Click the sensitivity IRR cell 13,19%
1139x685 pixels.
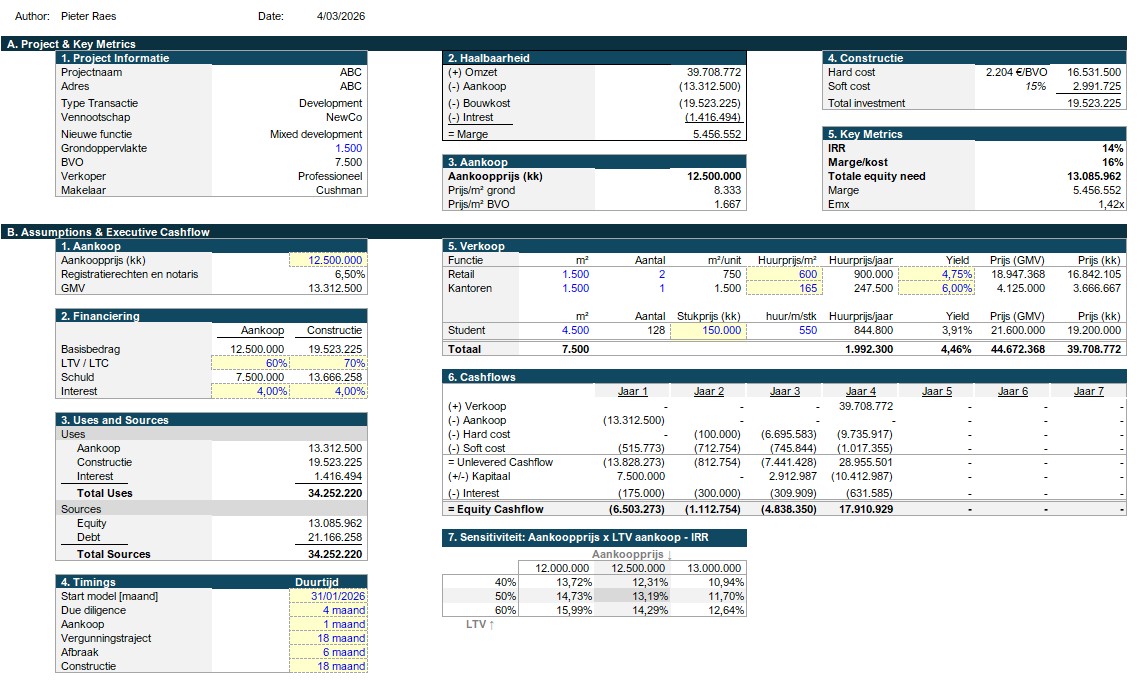[x=632, y=596]
